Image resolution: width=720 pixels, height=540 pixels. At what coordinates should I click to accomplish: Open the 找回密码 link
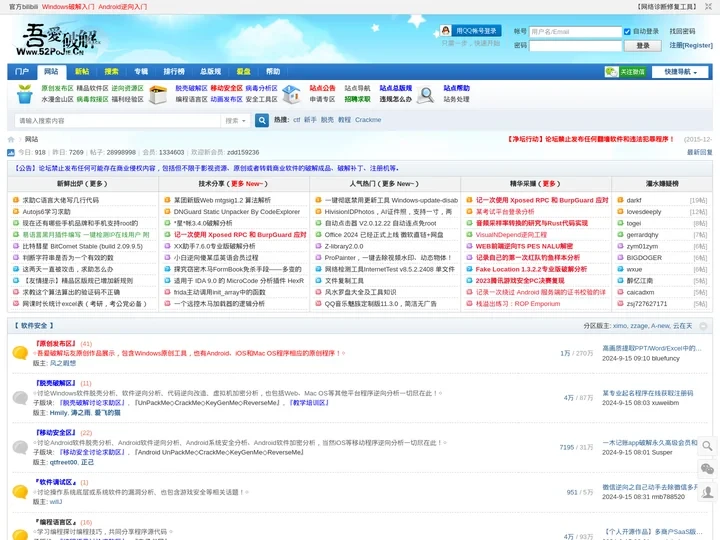pyautogui.click(x=682, y=31)
